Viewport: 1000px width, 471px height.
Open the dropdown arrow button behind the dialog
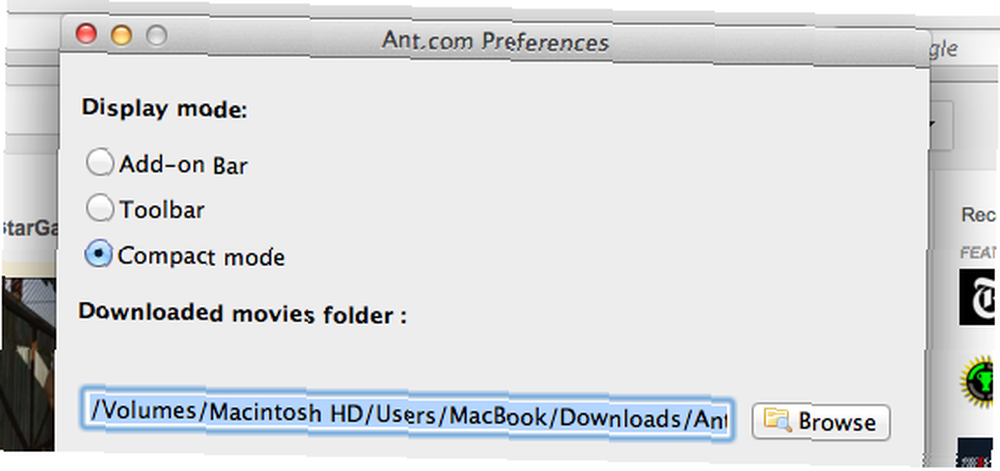(x=942, y=125)
